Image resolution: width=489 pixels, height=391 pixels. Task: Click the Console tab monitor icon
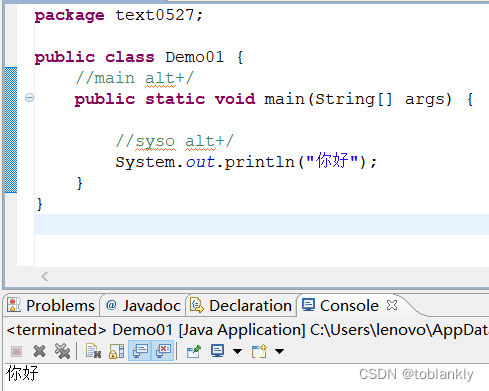[308, 305]
